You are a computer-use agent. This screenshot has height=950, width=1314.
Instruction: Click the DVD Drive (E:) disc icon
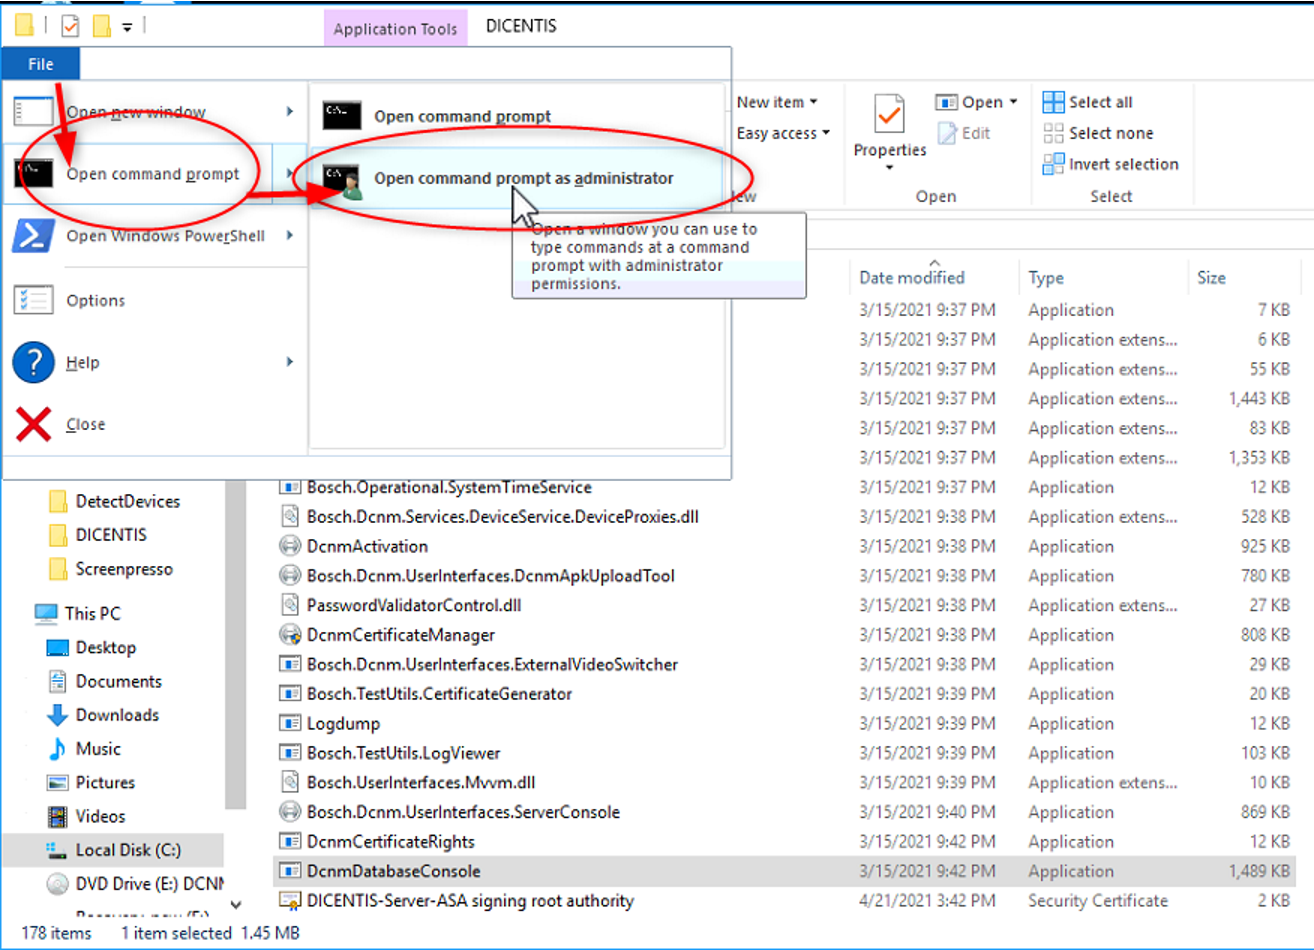pyautogui.click(x=58, y=884)
